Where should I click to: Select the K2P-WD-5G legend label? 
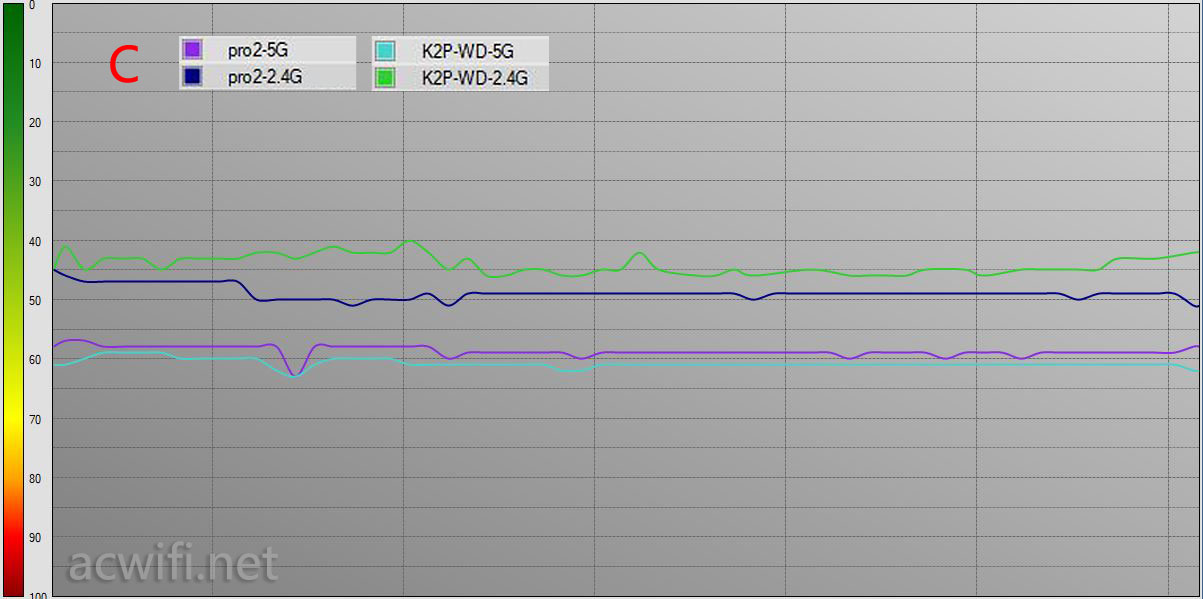coord(468,49)
